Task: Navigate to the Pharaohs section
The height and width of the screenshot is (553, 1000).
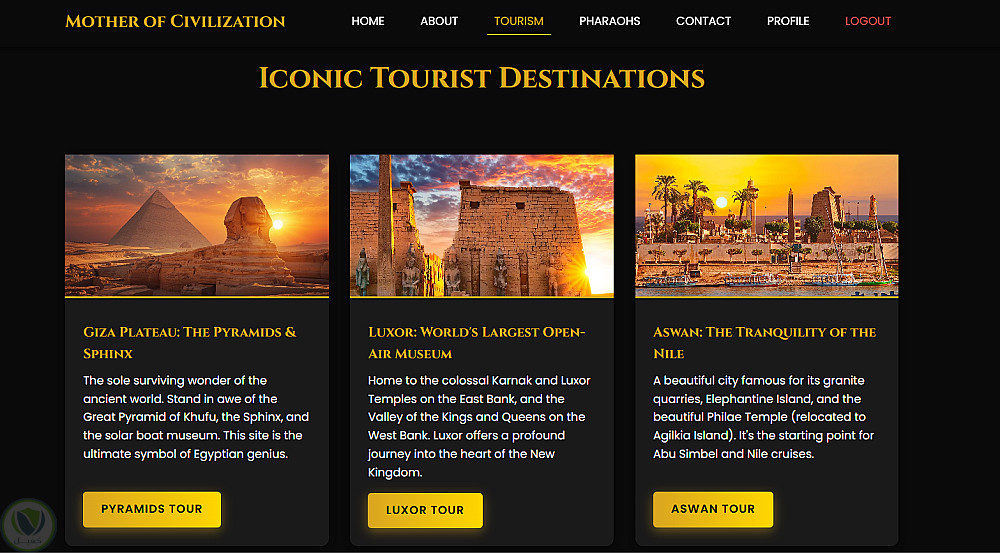Action: (610, 21)
